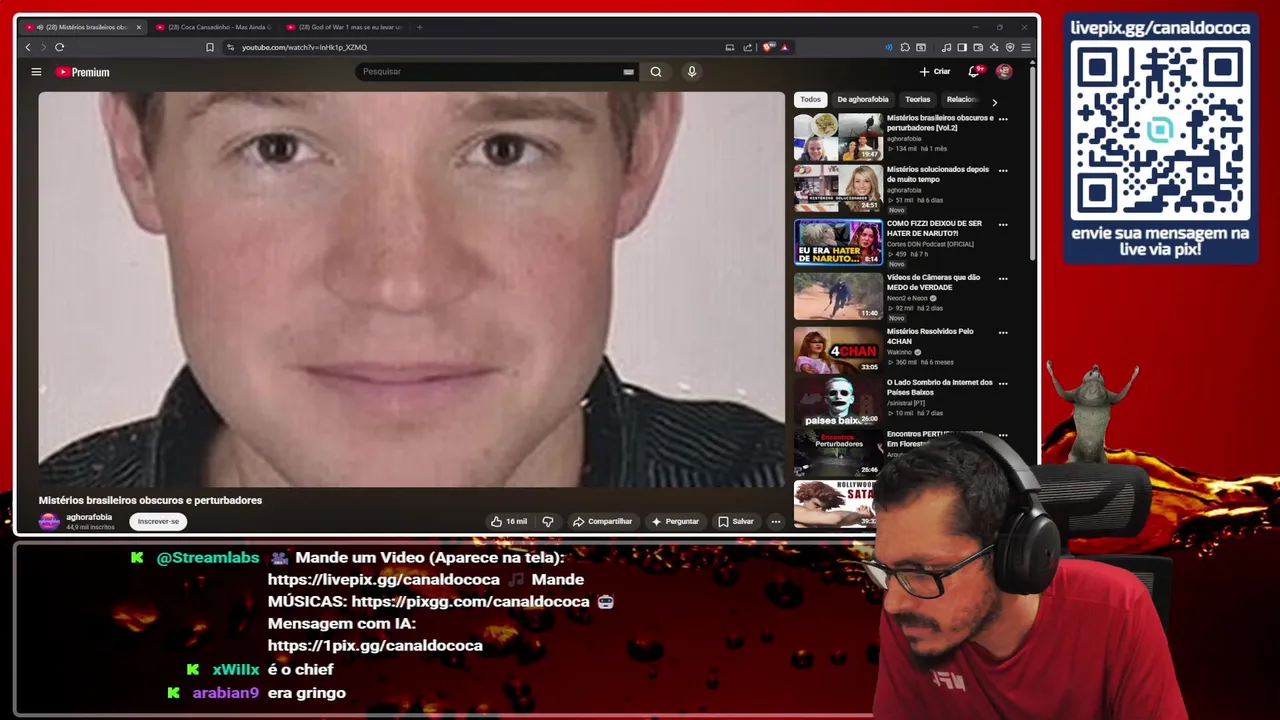Click title Vídeos de Câmeras que dão MEDO

(x=933, y=282)
